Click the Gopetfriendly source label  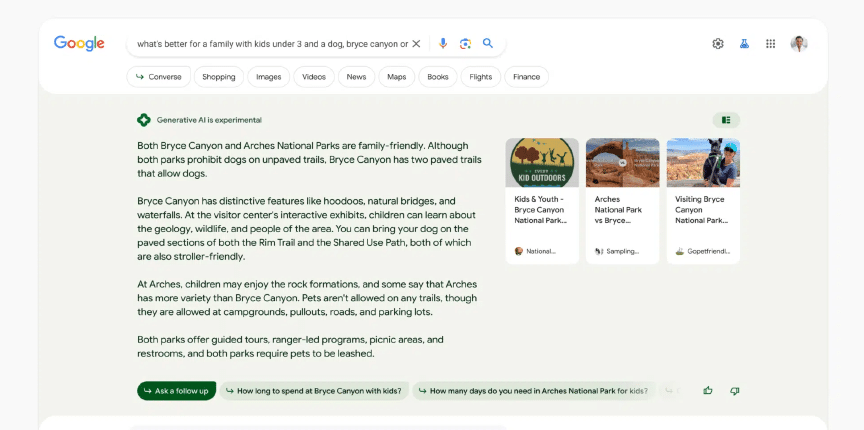703,251
